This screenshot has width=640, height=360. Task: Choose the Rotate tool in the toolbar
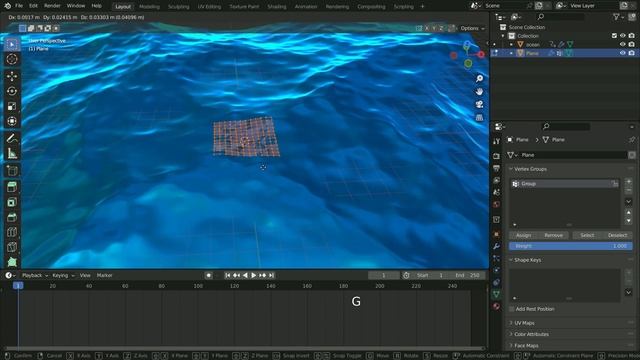(12, 91)
